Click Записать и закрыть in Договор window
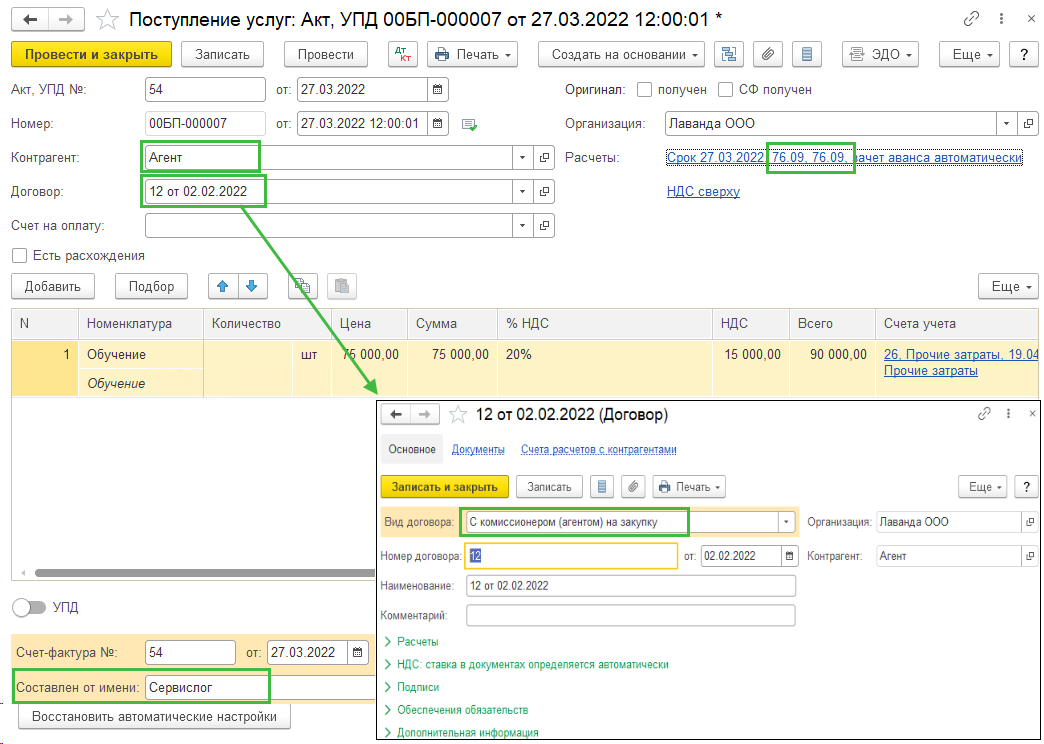The image size is (1044, 744). (444, 487)
